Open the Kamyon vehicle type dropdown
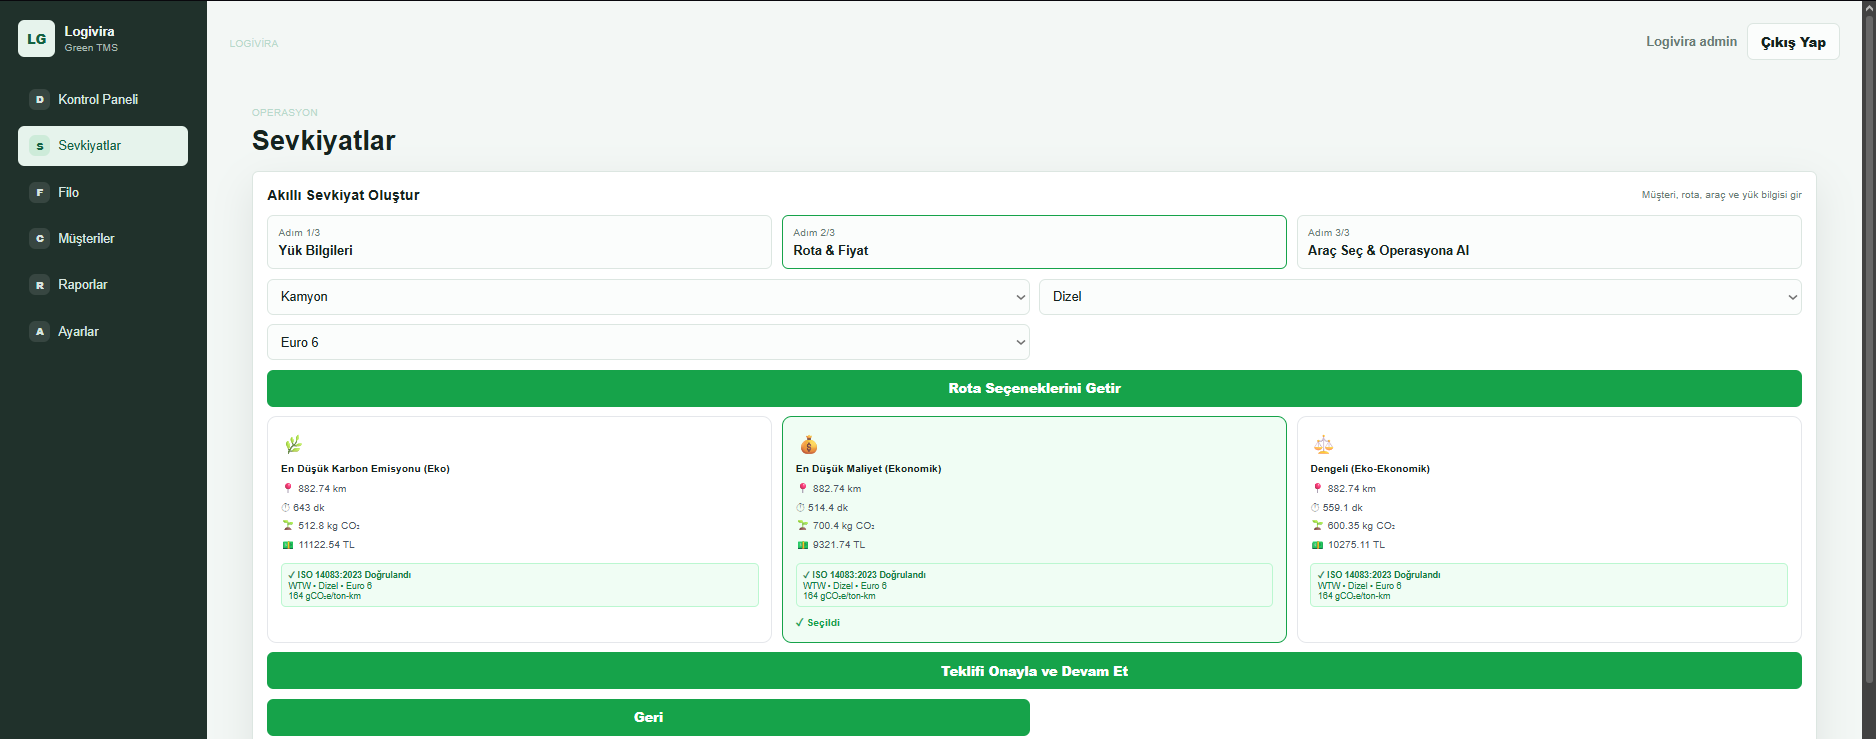This screenshot has height=739, width=1876. [x=648, y=297]
